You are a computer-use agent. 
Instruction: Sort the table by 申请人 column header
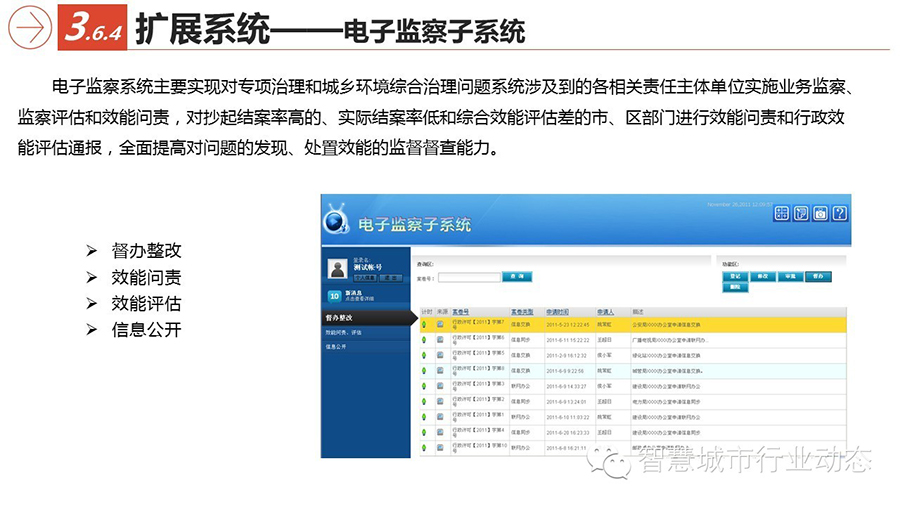(x=606, y=312)
